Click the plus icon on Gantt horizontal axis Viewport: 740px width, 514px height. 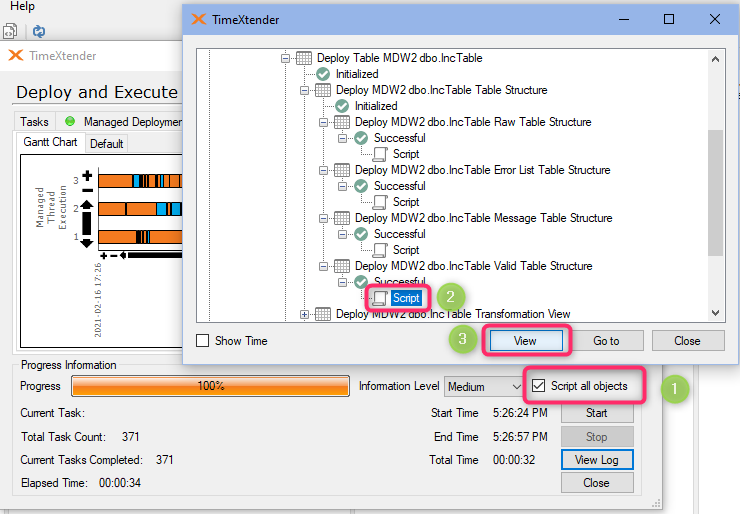click(x=104, y=255)
